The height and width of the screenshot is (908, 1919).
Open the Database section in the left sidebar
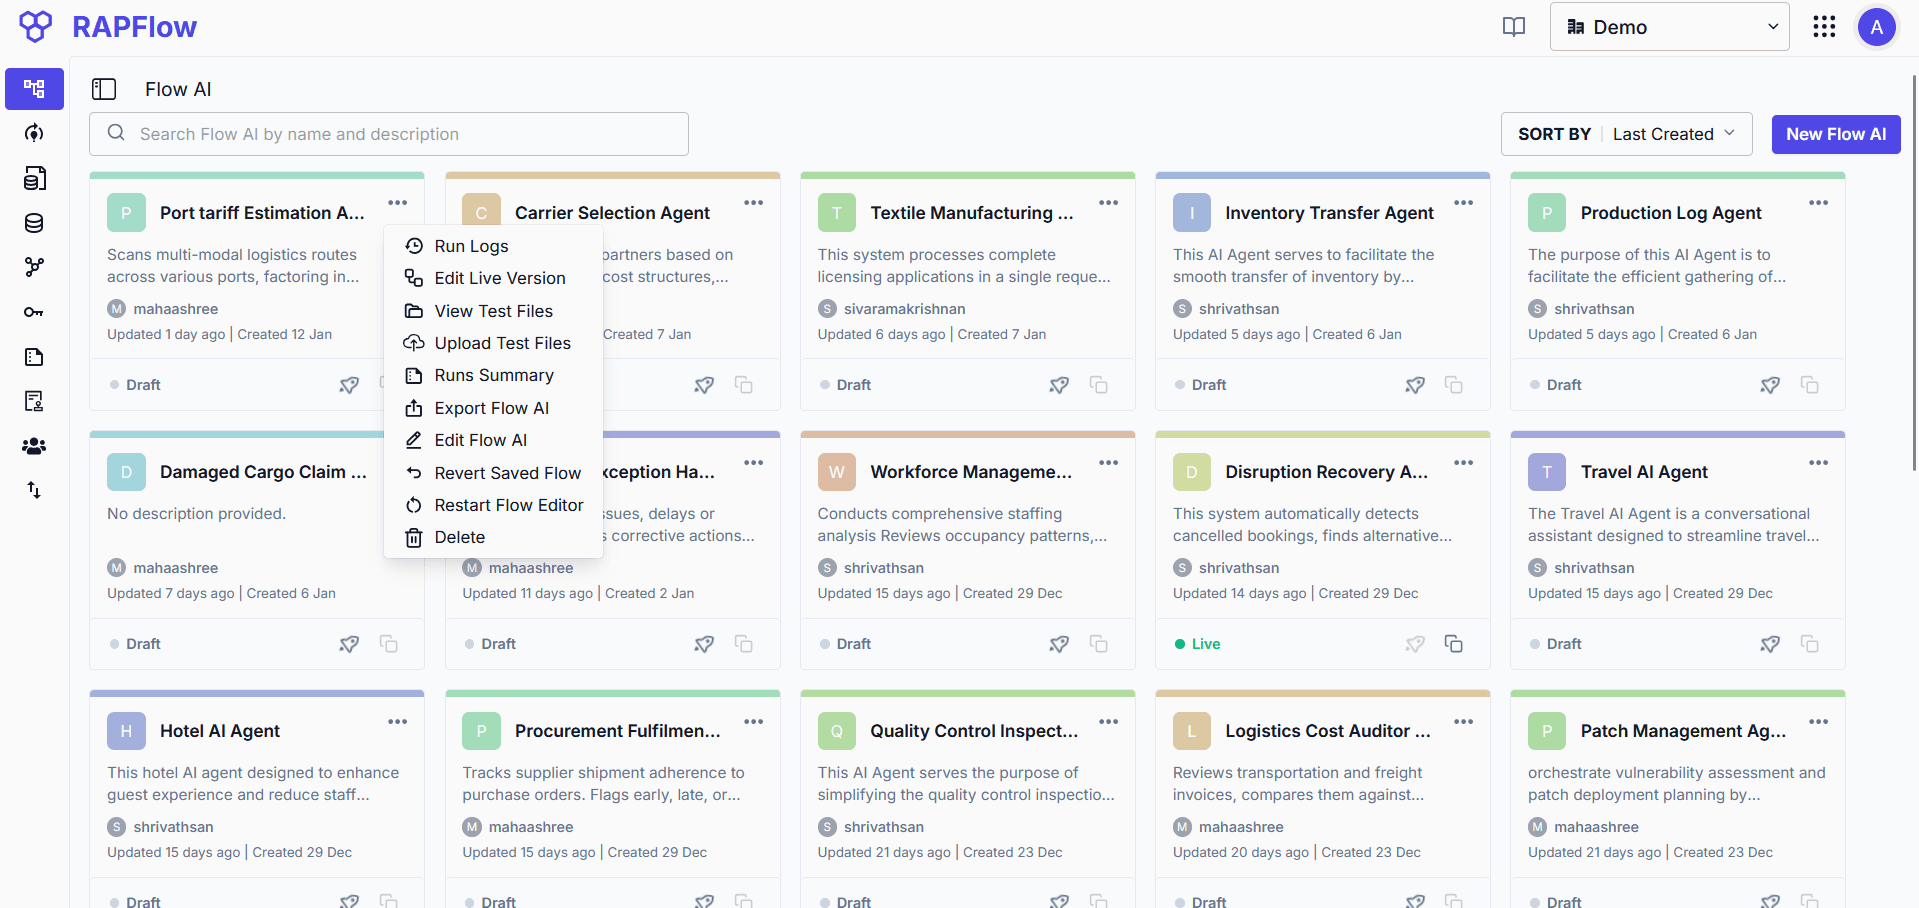(34, 223)
